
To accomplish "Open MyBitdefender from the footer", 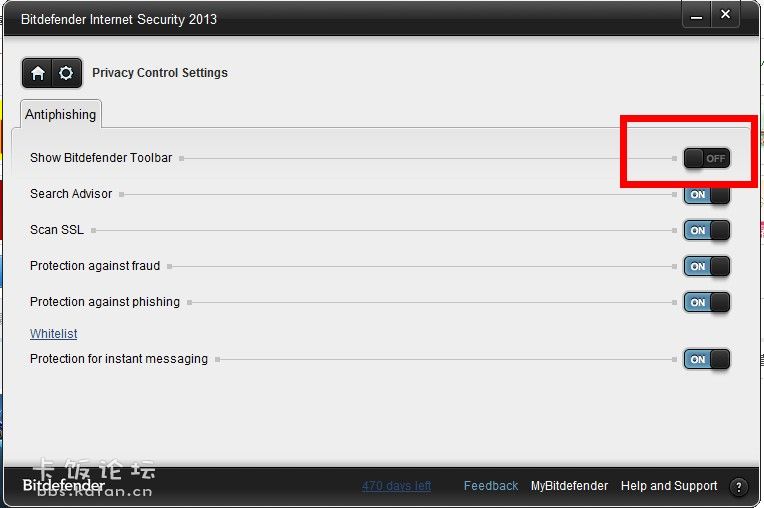I will 569,486.
